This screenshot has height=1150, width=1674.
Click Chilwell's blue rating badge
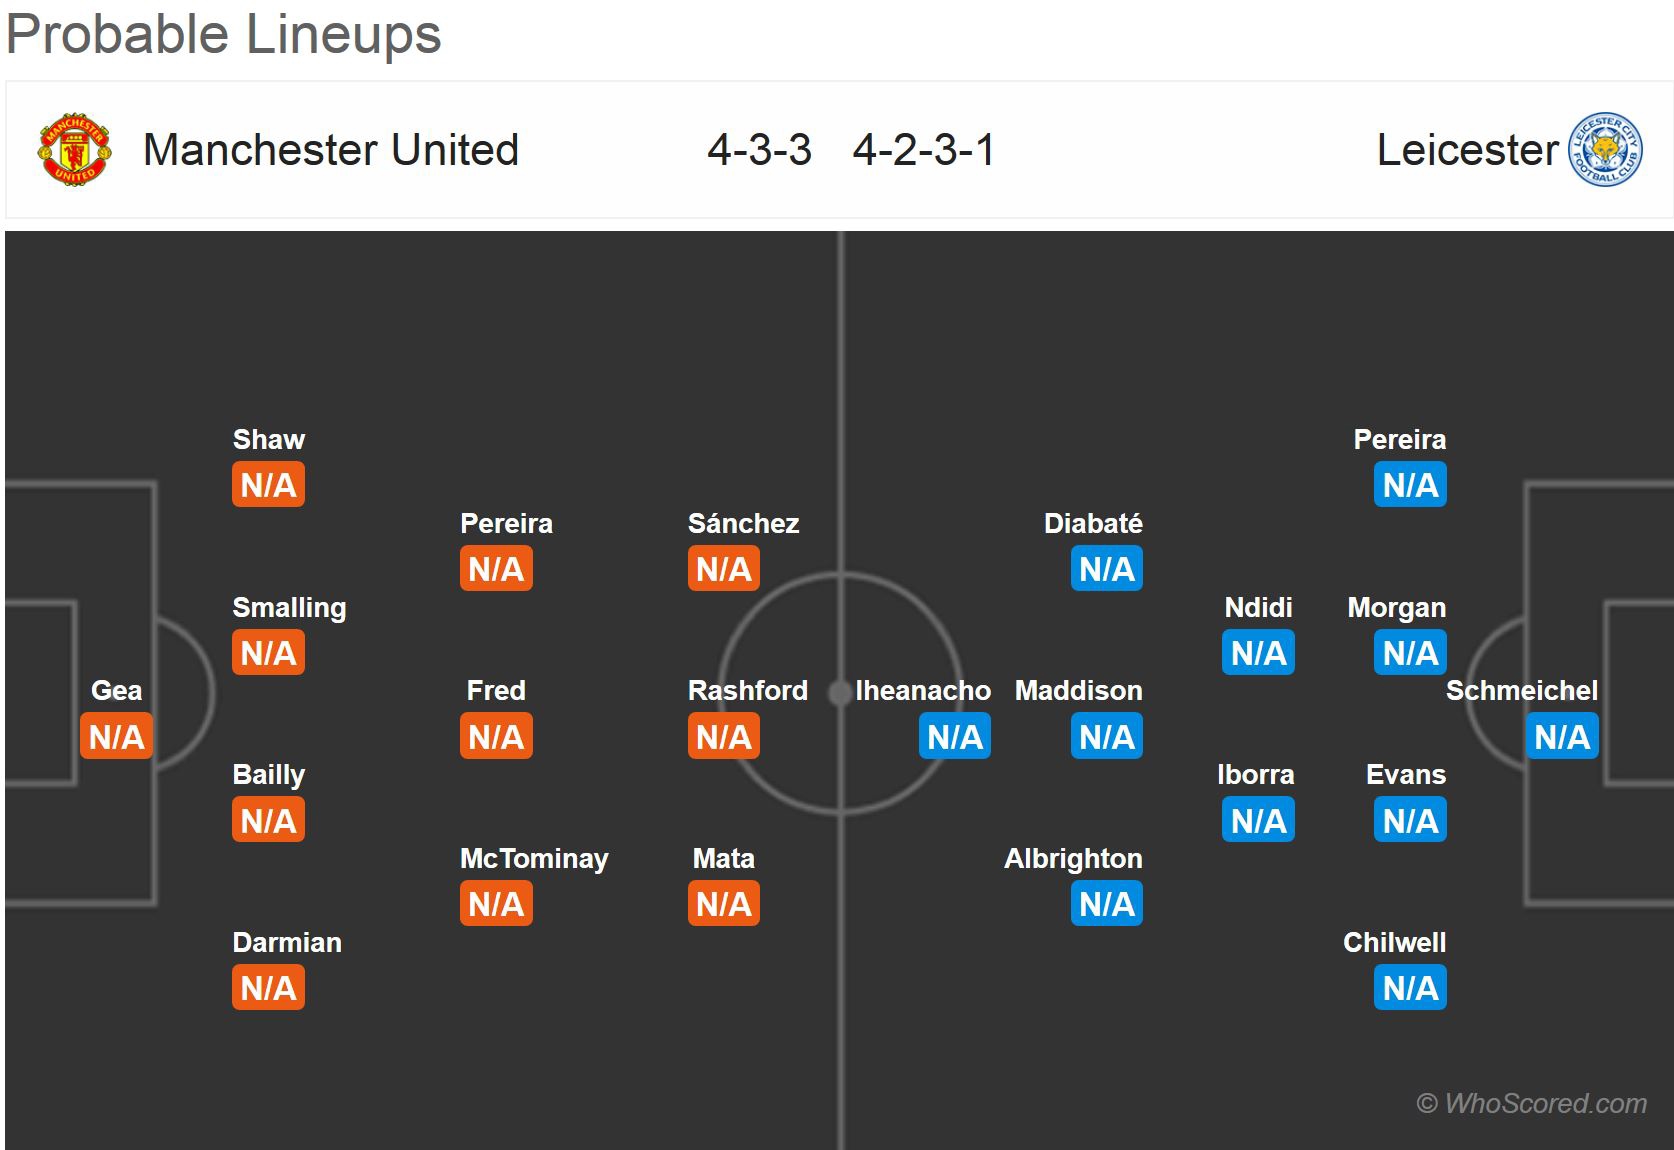click(1410, 988)
